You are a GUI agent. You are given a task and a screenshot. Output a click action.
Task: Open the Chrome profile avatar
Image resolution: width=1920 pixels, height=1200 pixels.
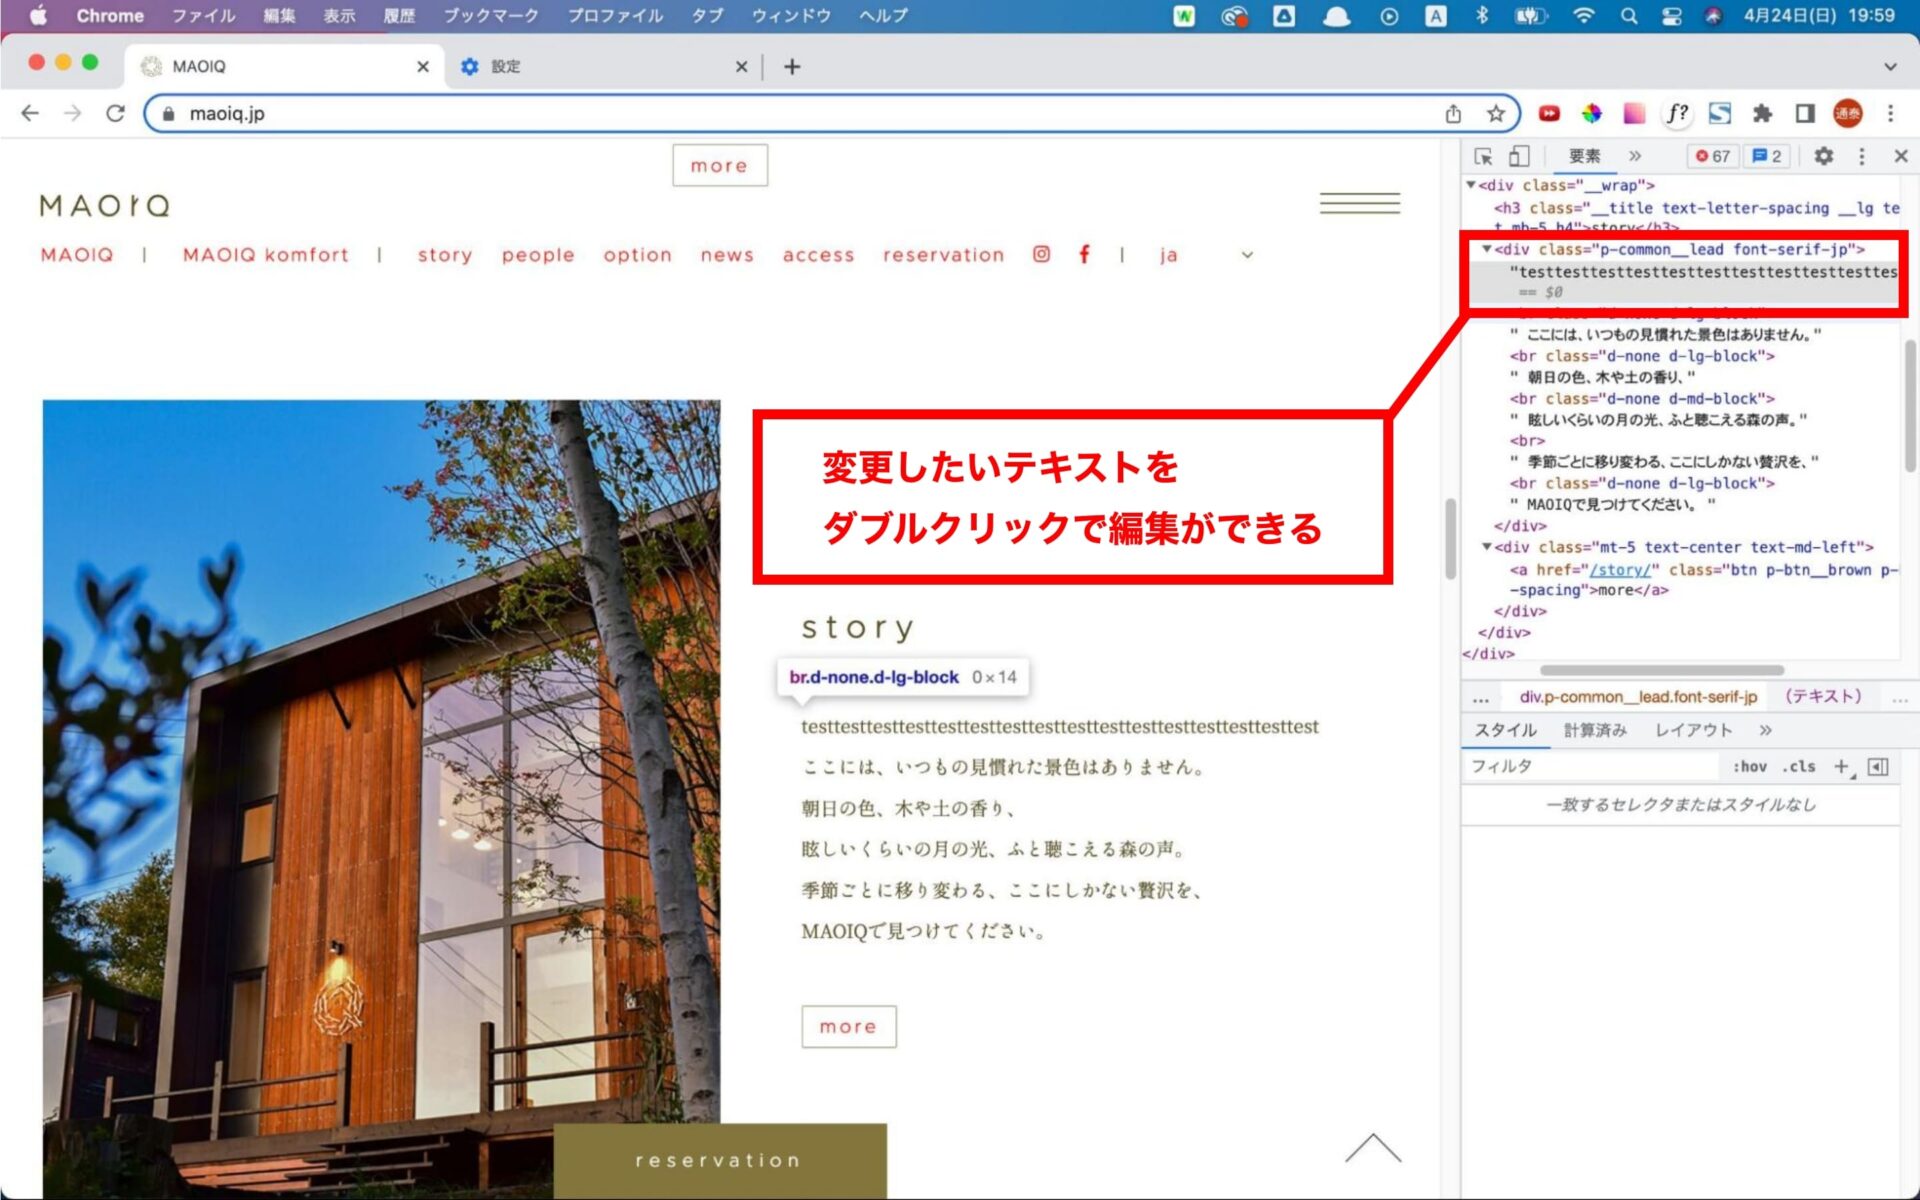point(1847,113)
